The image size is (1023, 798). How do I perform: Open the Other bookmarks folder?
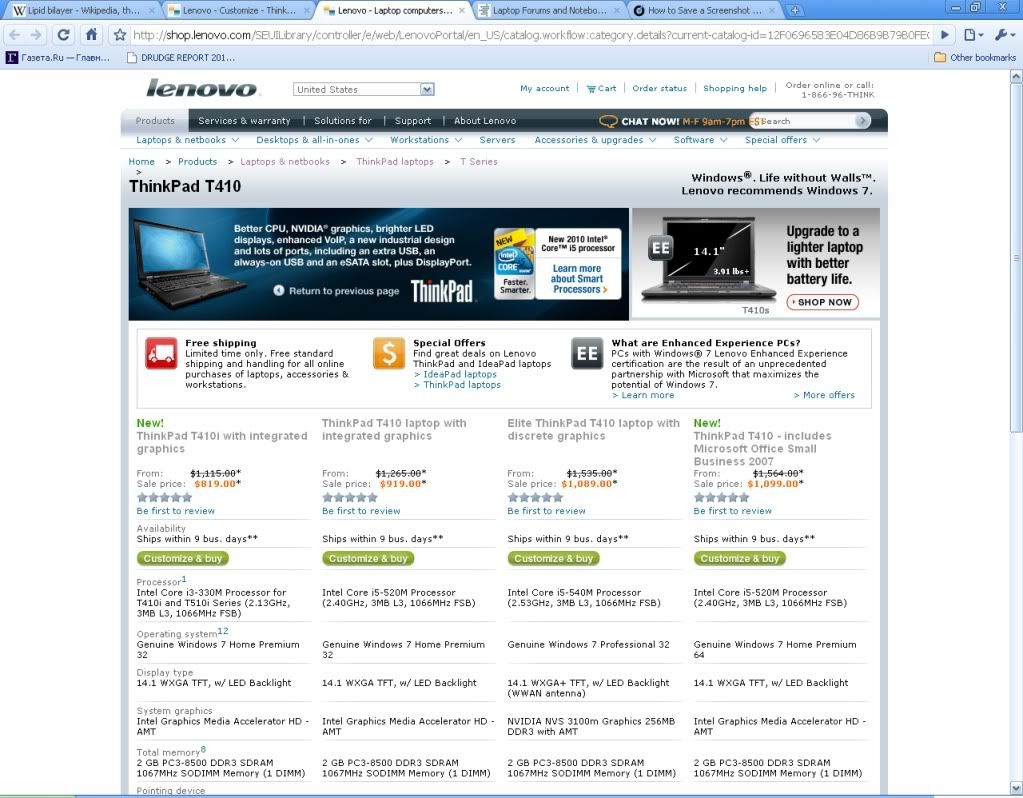click(x=975, y=57)
